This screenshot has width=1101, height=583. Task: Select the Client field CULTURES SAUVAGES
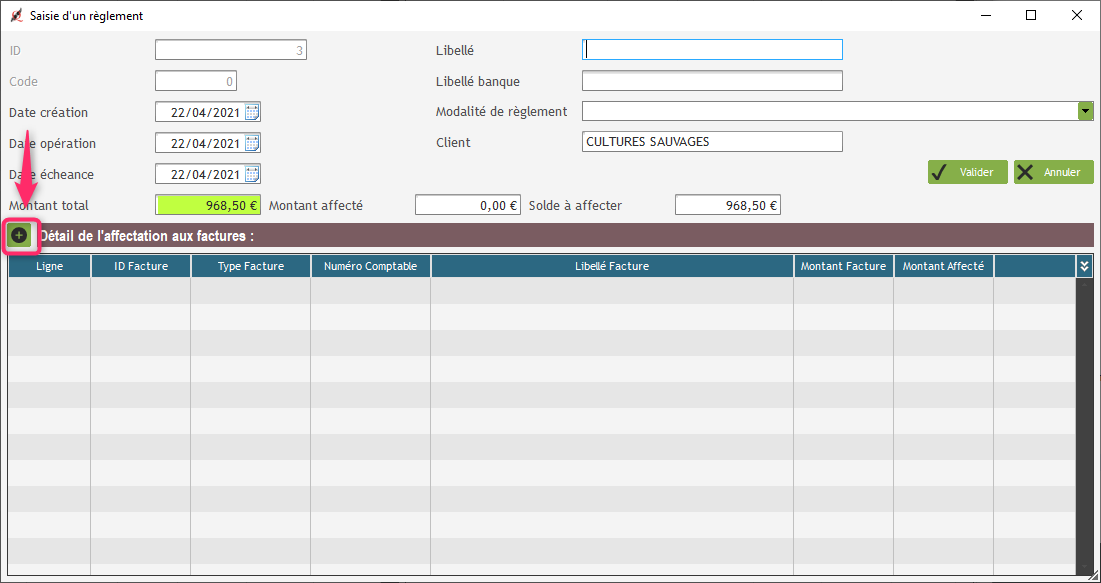click(x=712, y=142)
